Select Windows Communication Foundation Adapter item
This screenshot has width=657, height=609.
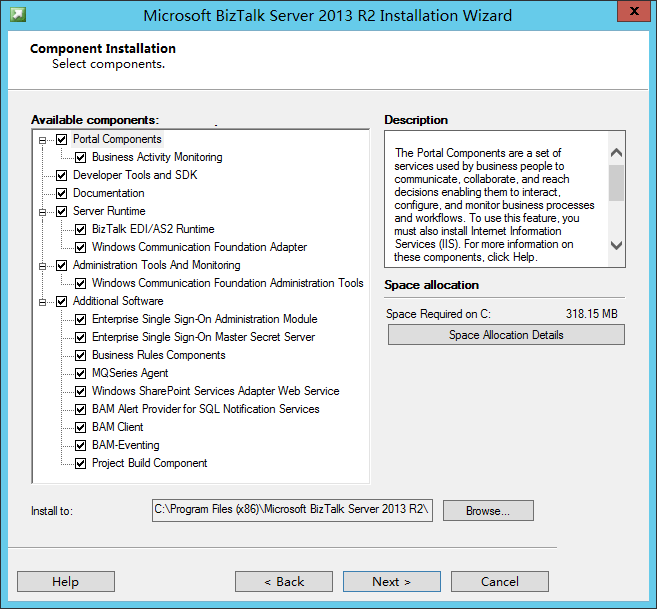click(x=199, y=247)
